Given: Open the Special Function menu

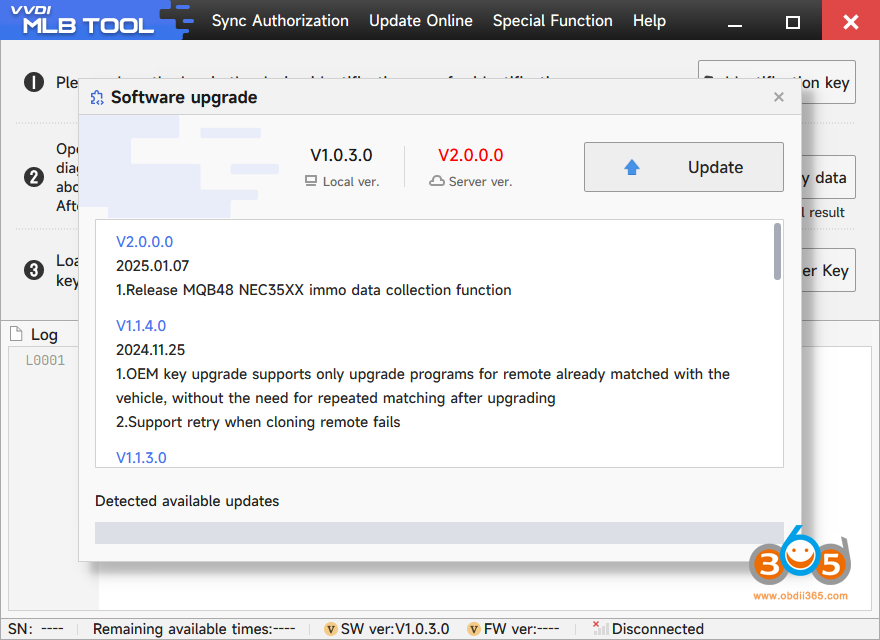Looking at the screenshot, I should [x=553, y=21].
